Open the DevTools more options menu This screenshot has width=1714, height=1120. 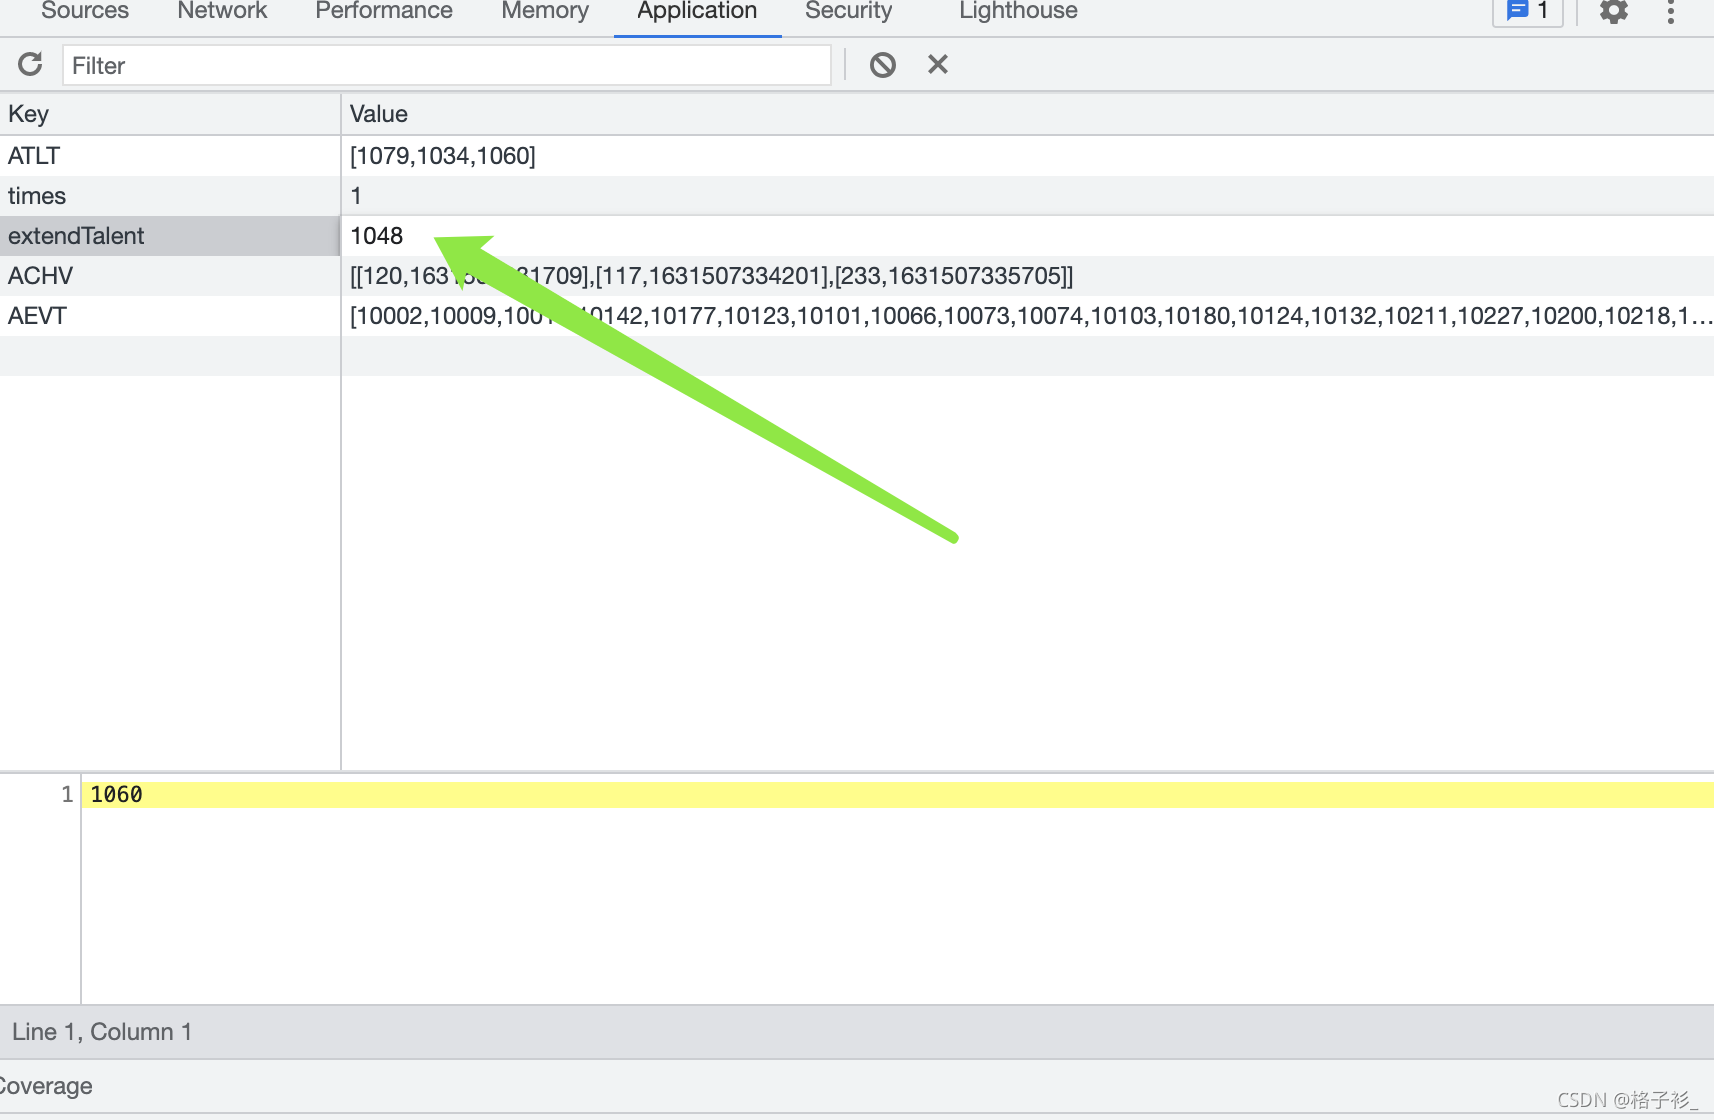pos(1670,11)
